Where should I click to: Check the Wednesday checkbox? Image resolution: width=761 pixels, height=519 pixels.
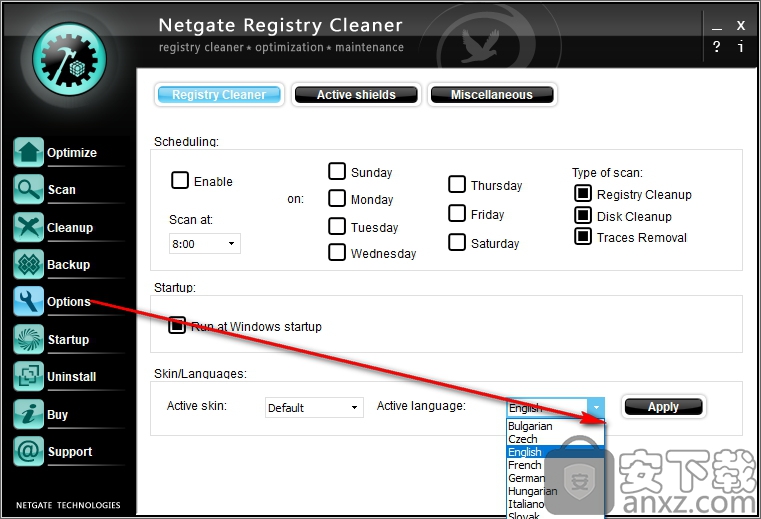coord(337,252)
